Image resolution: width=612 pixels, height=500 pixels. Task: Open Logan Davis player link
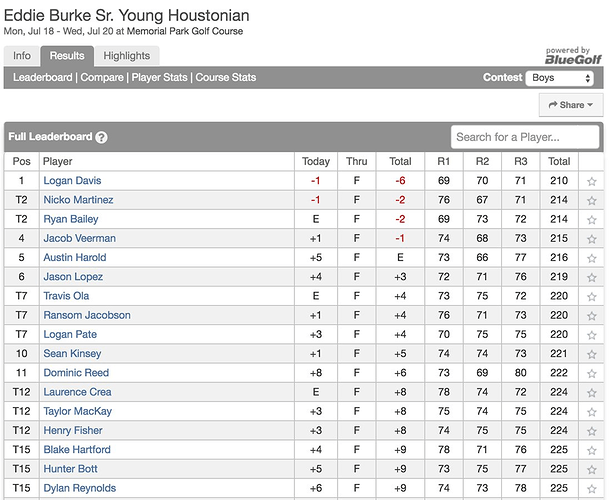[x=72, y=180]
